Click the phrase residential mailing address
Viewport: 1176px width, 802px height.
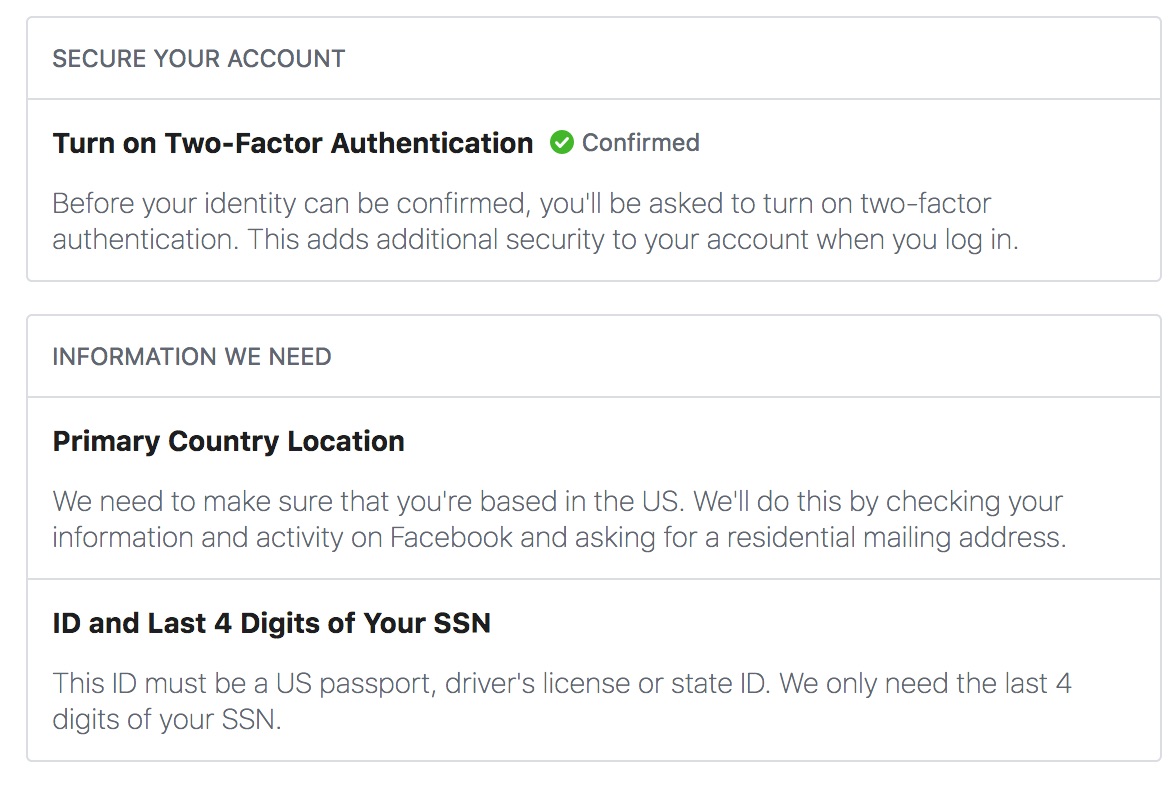pos(894,537)
